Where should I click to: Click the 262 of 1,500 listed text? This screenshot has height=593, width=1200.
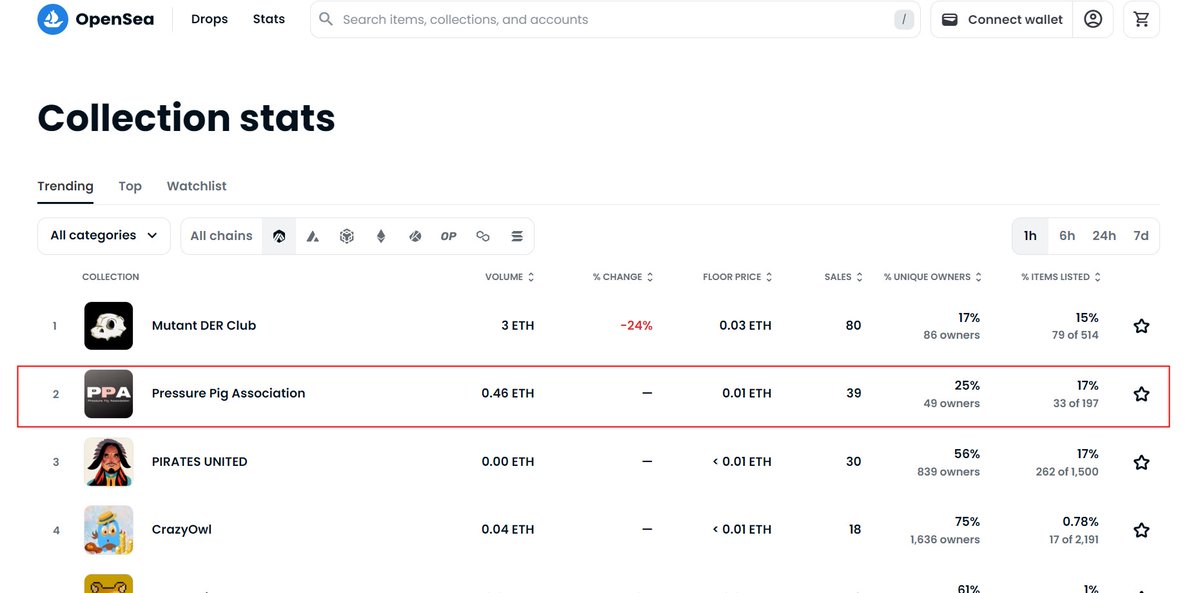click(x=1067, y=472)
